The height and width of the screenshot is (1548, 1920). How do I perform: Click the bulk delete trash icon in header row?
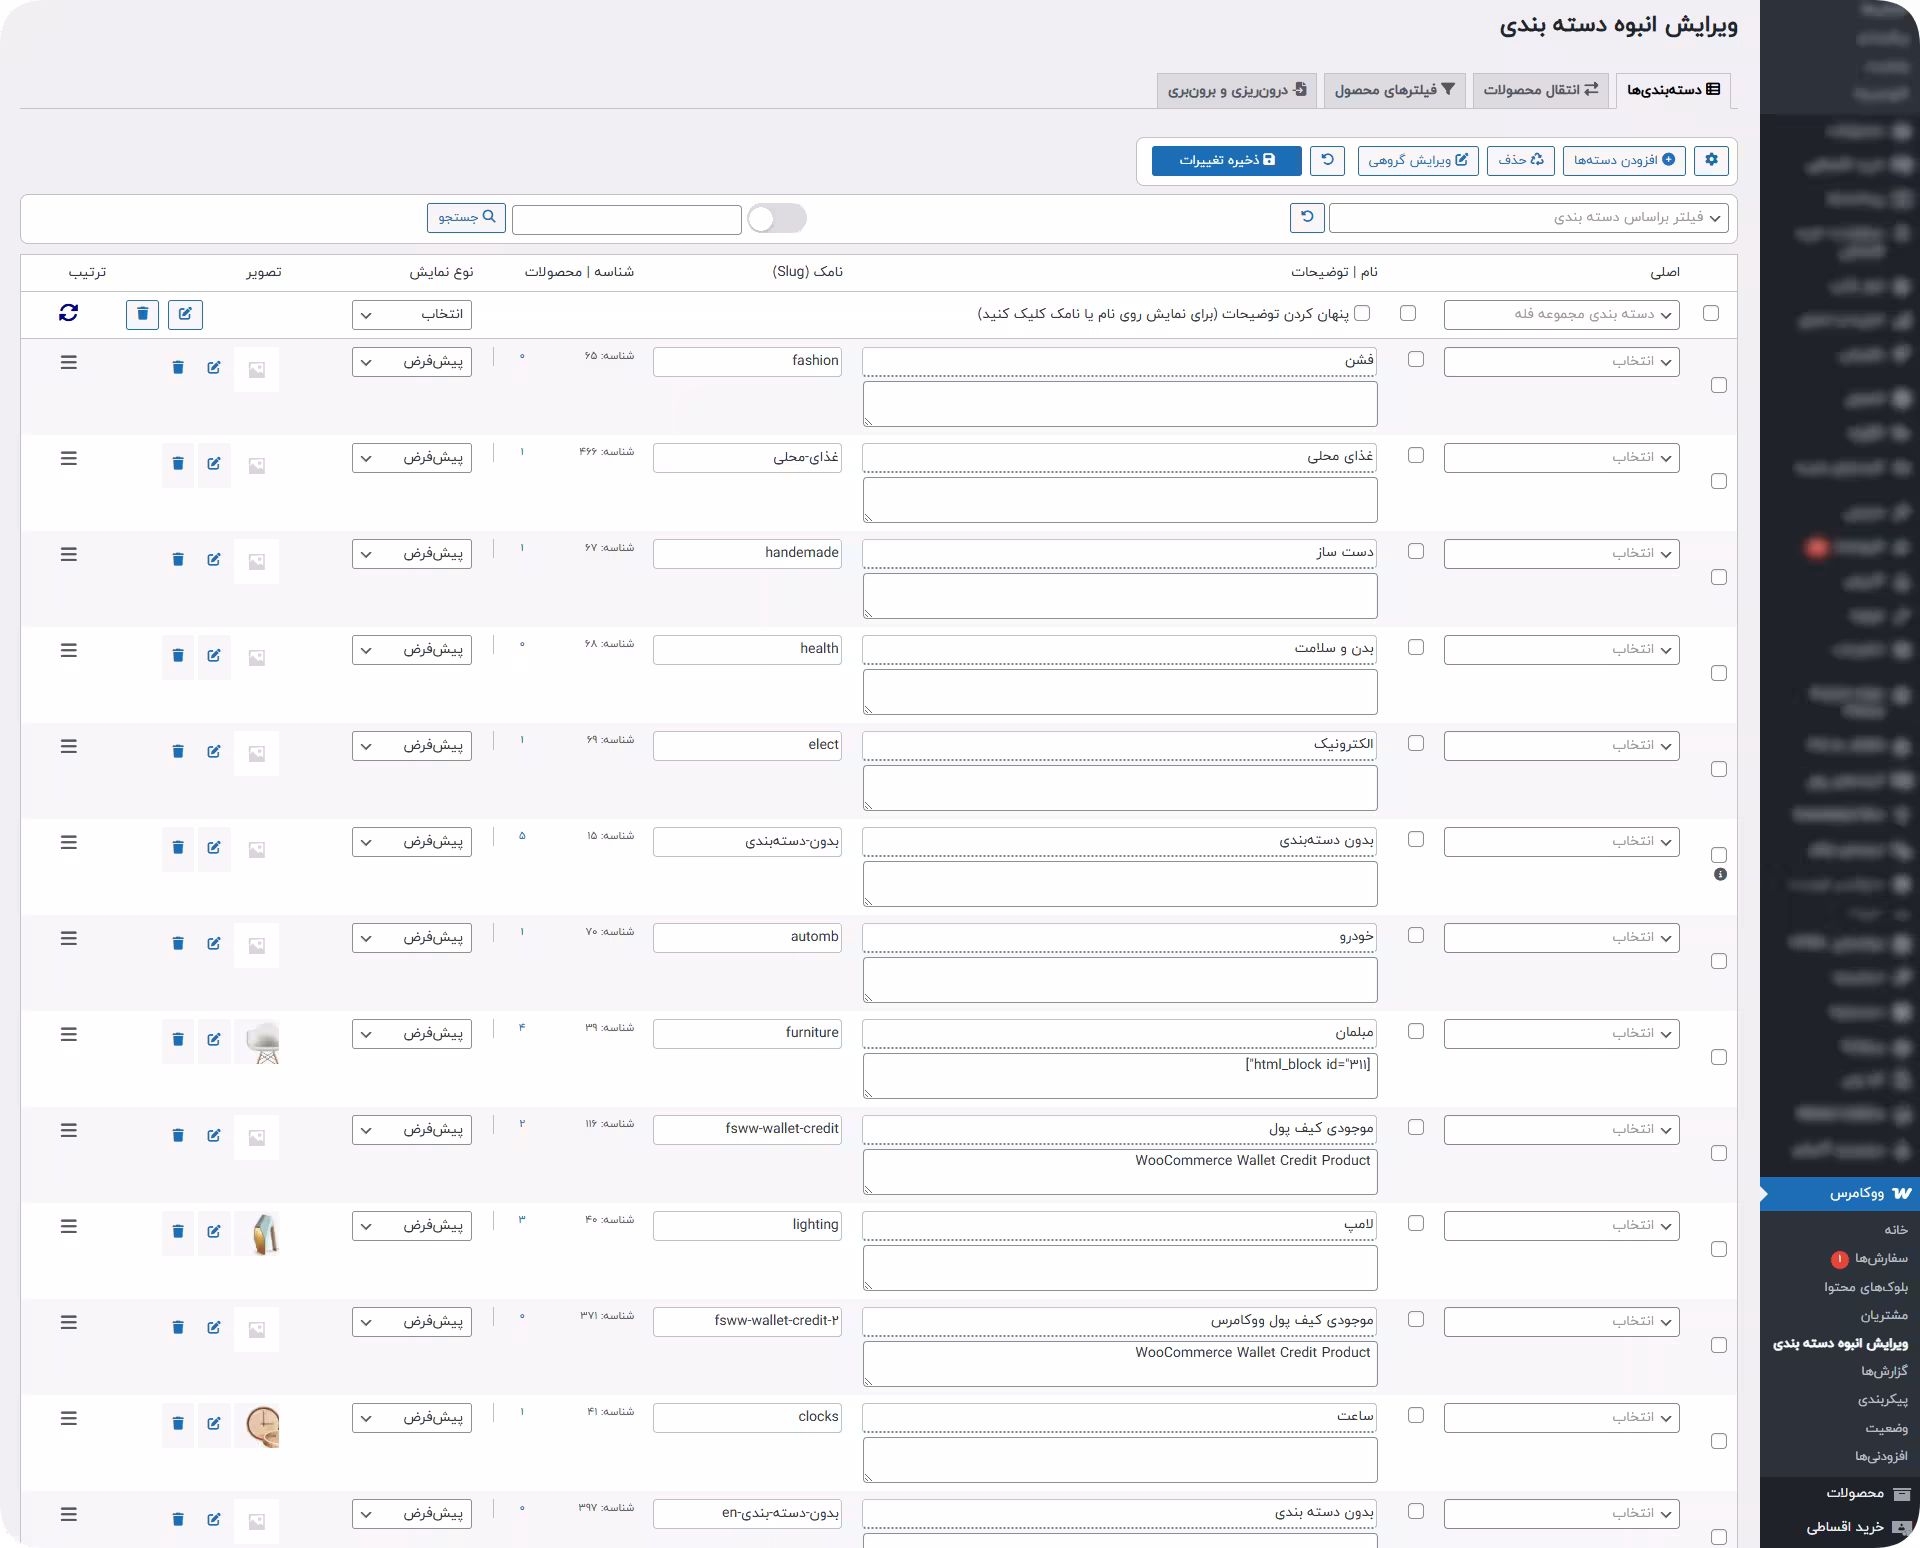(142, 314)
